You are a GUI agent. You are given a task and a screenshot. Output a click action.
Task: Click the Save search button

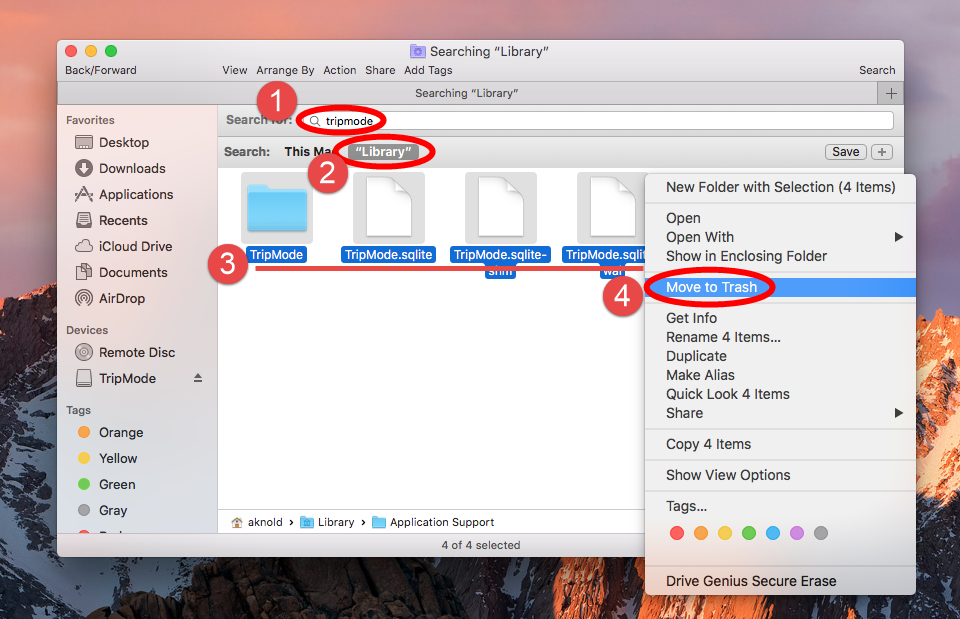pos(845,151)
